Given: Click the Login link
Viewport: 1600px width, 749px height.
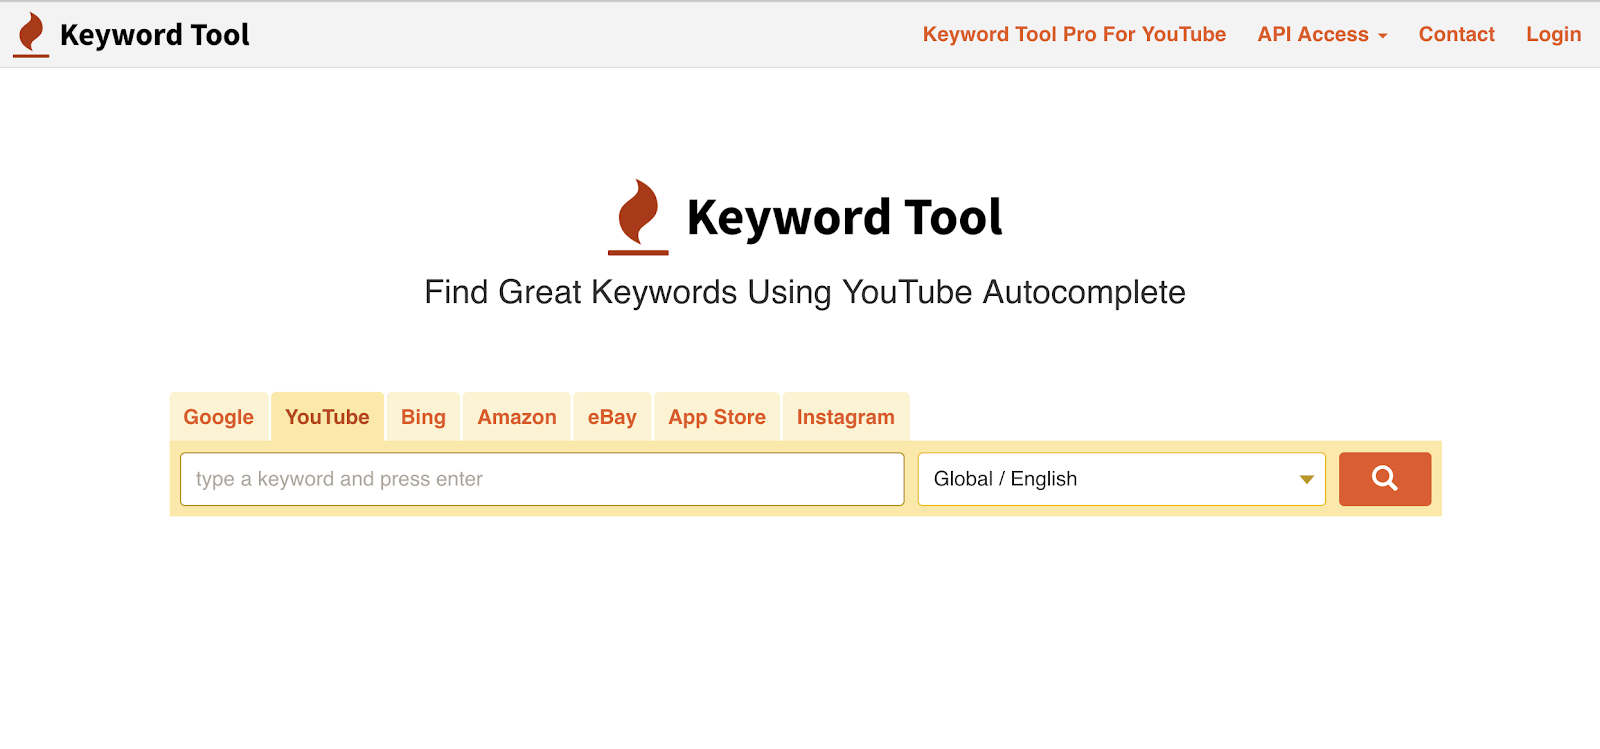Looking at the screenshot, I should [1554, 34].
